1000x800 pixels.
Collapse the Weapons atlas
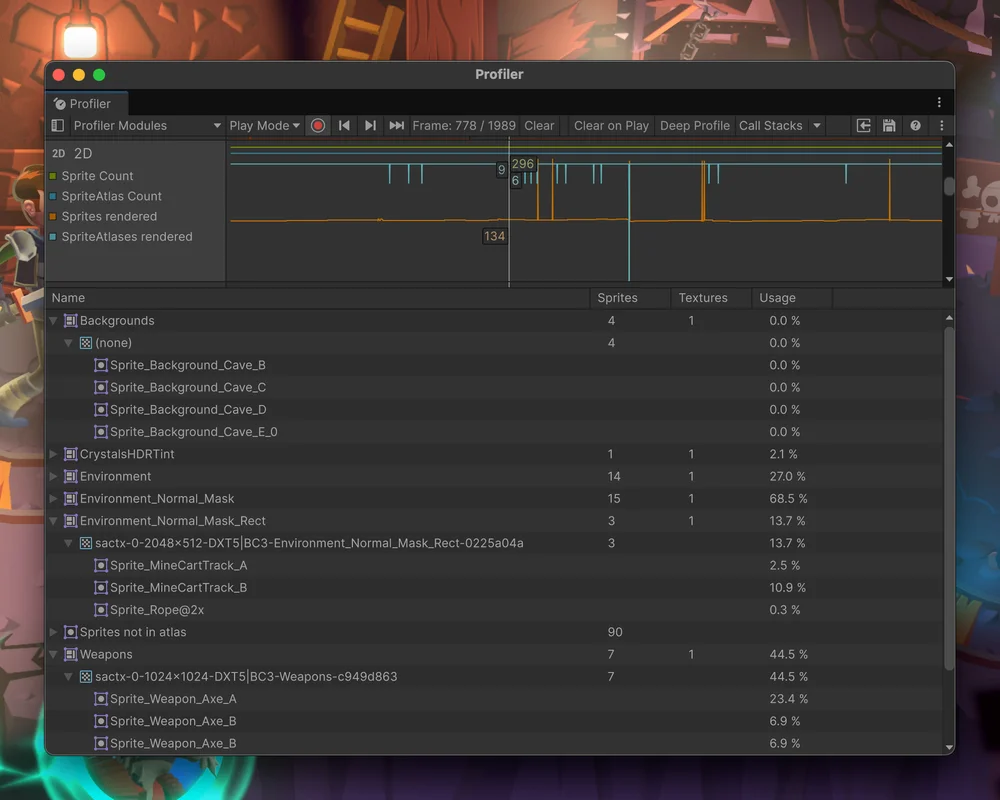(x=54, y=655)
